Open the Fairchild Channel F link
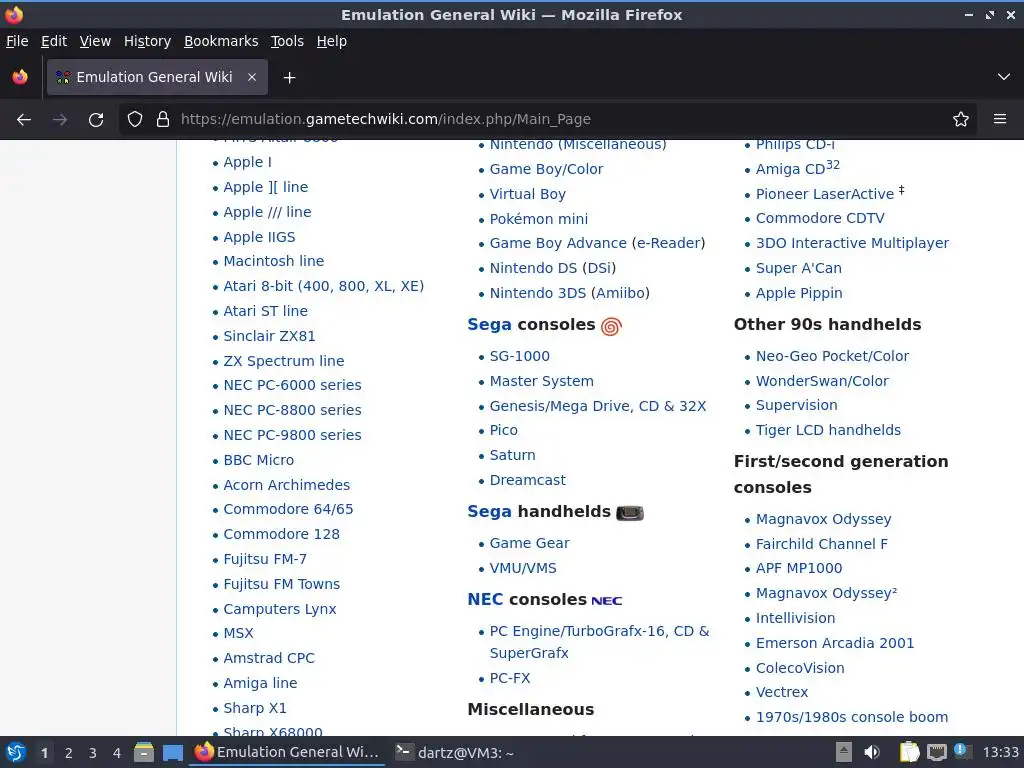Viewport: 1024px width, 768px height. (x=822, y=544)
